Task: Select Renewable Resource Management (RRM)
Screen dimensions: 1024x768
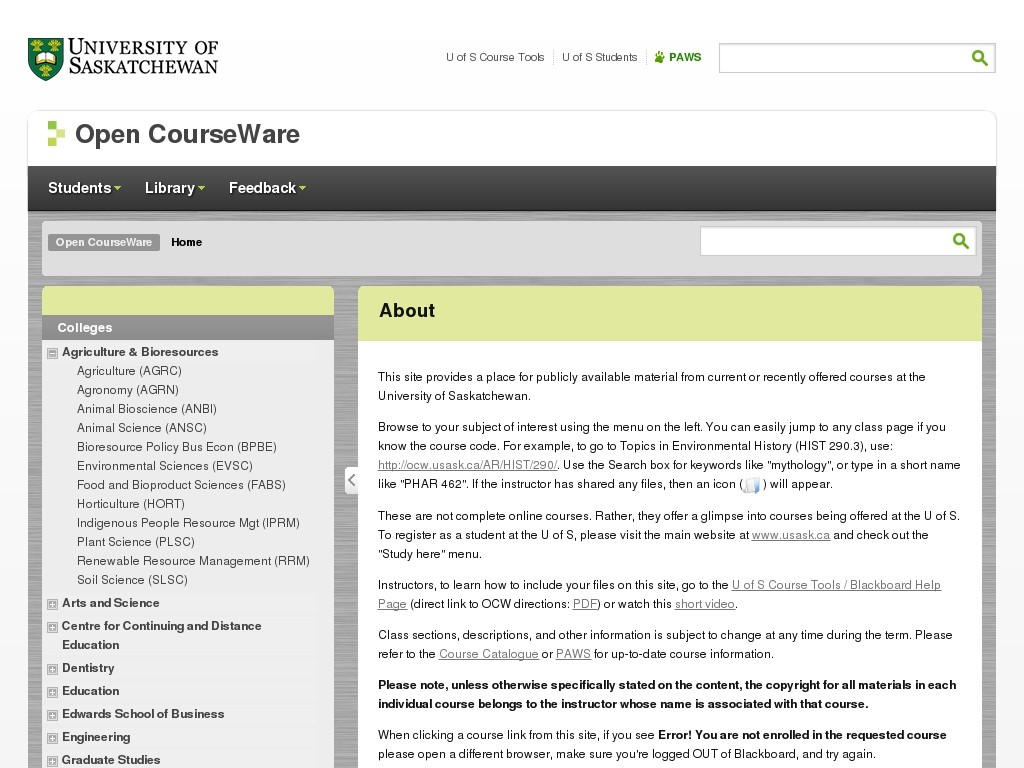Action: click(193, 560)
